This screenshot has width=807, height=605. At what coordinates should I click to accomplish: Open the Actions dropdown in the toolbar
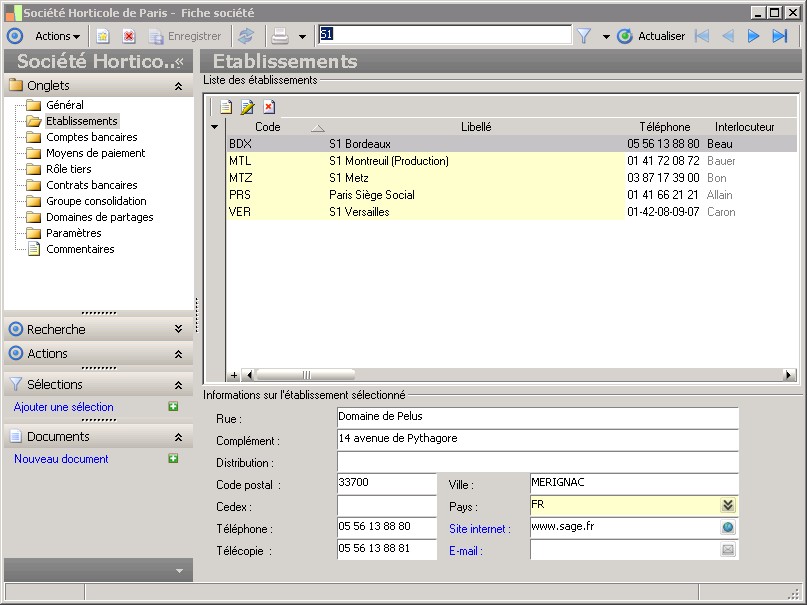pos(57,36)
